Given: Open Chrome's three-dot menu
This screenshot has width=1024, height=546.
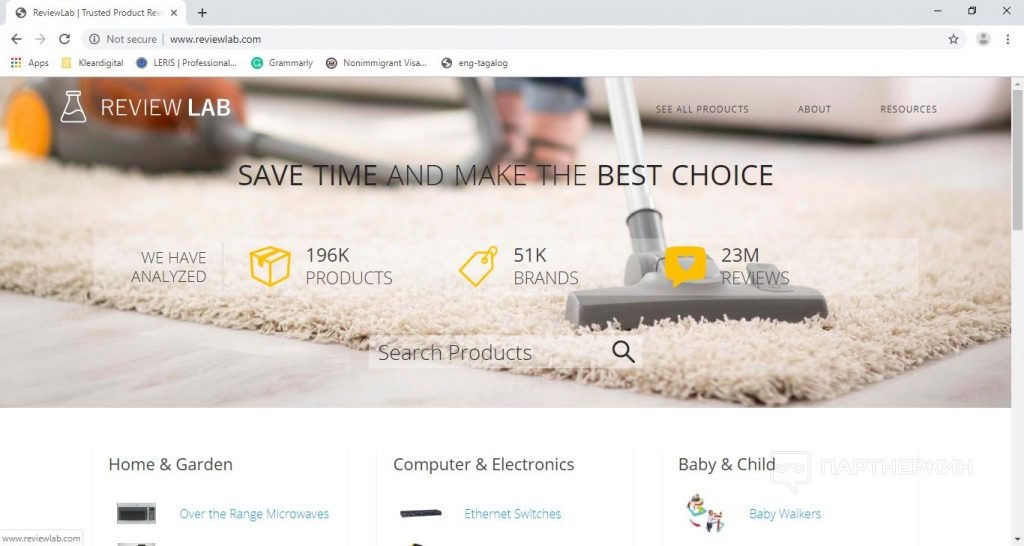Looking at the screenshot, I should pos(1008,39).
